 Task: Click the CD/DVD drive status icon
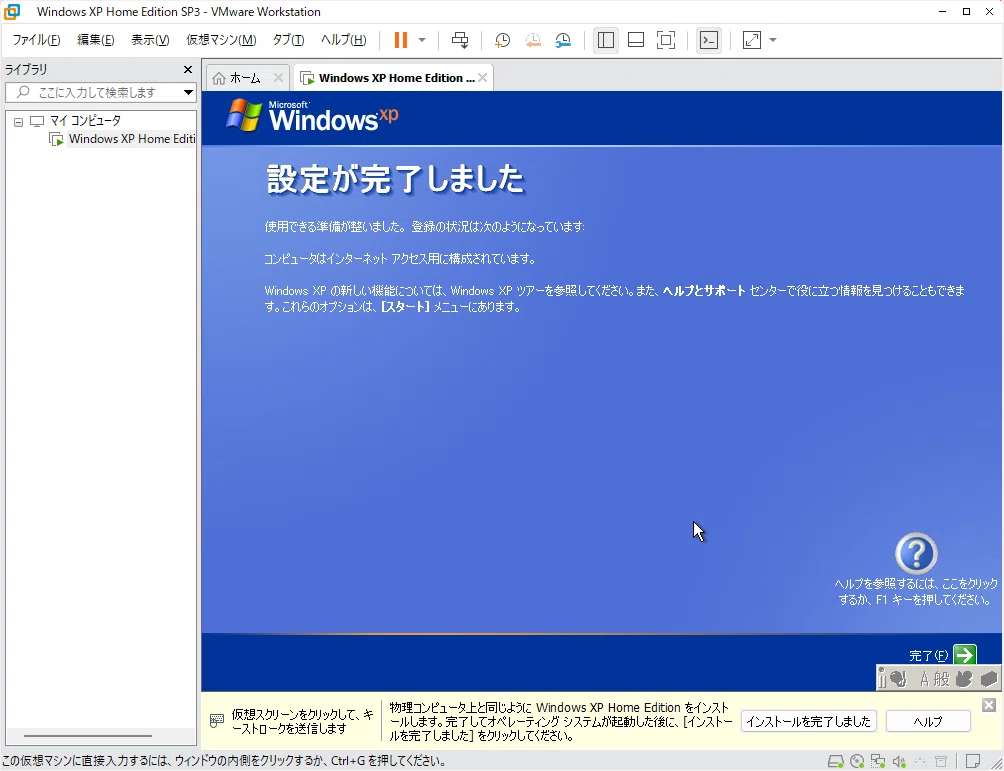pos(857,761)
